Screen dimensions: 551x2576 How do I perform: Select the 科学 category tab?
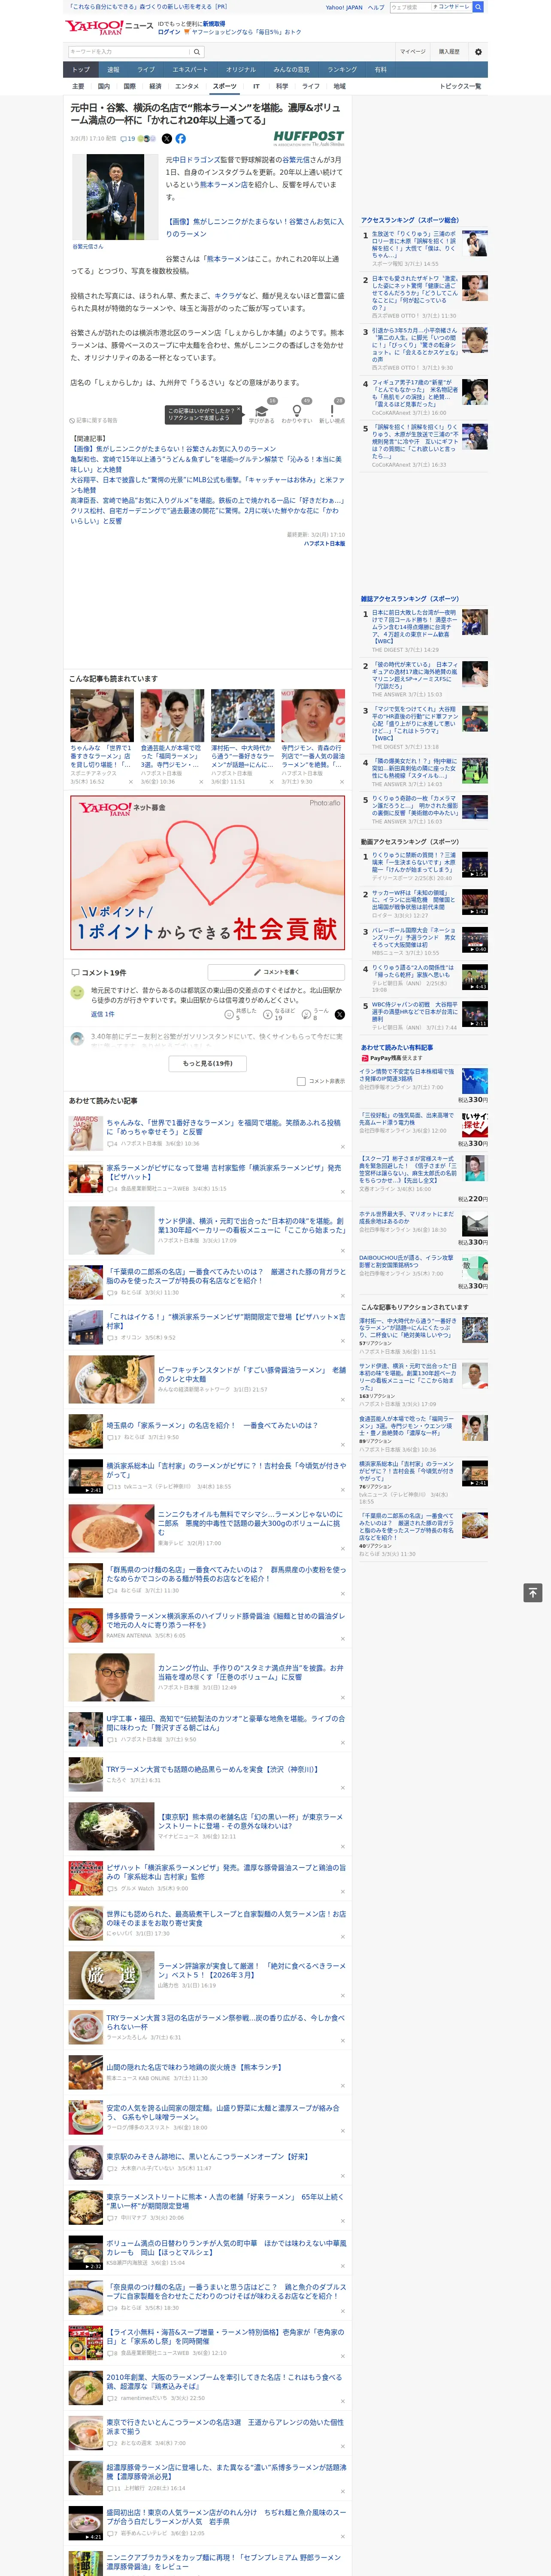pos(282,86)
